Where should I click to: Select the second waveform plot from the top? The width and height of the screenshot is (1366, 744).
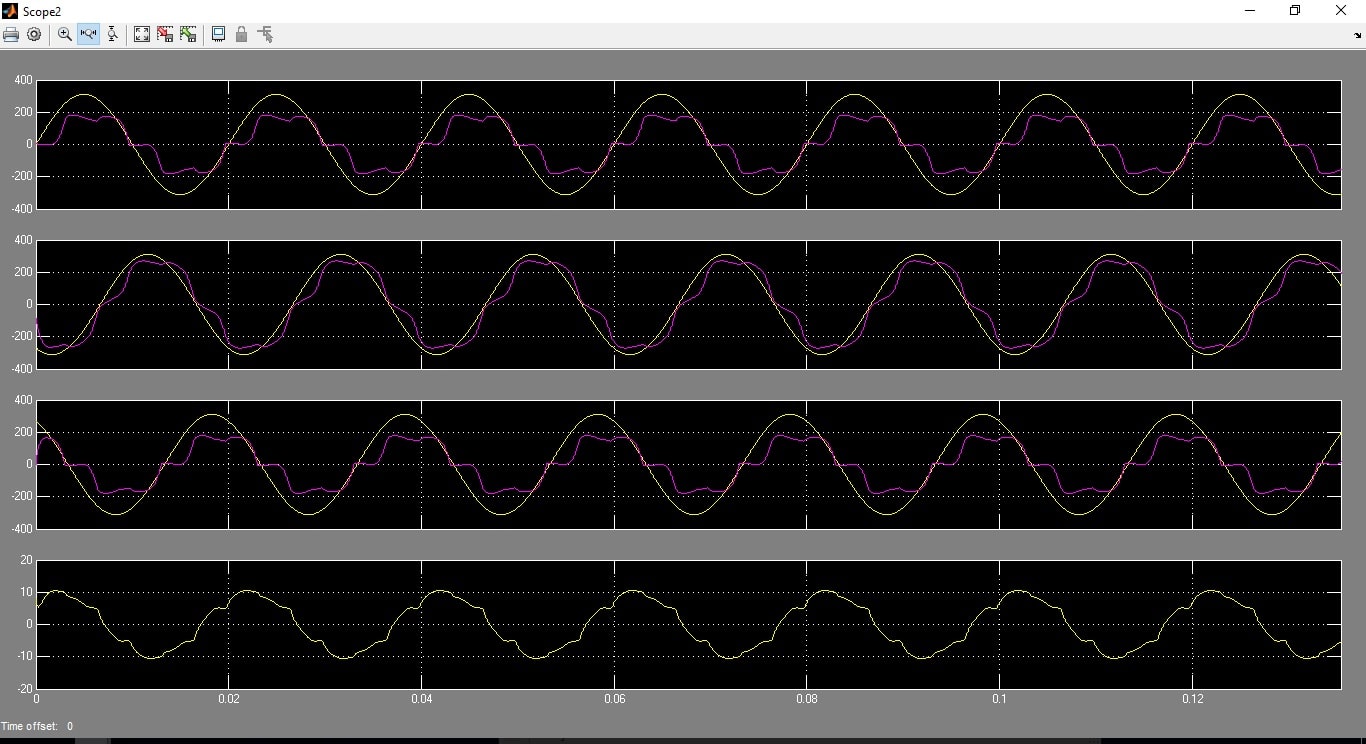point(688,304)
